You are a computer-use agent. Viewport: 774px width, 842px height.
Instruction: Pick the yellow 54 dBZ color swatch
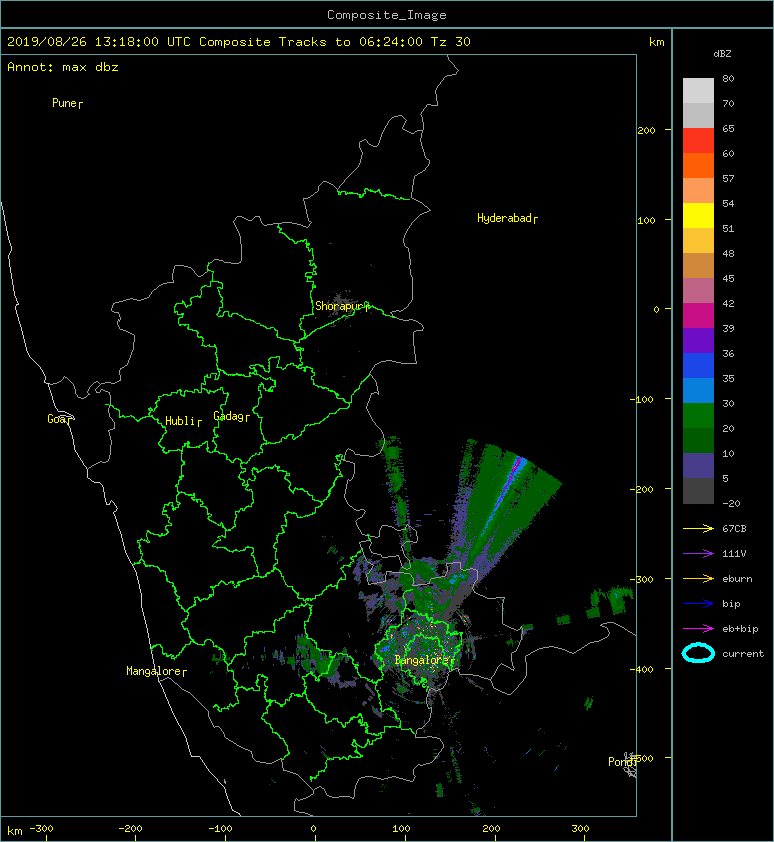pos(698,215)
